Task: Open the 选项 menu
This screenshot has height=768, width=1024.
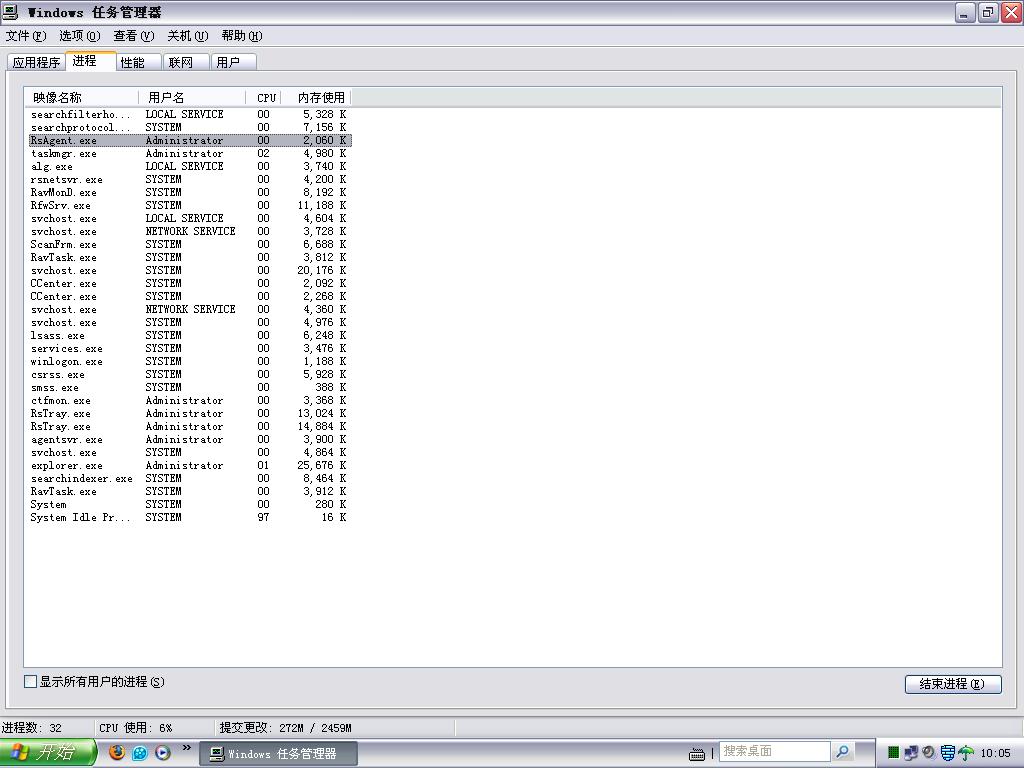Action: tap(80, 36)
